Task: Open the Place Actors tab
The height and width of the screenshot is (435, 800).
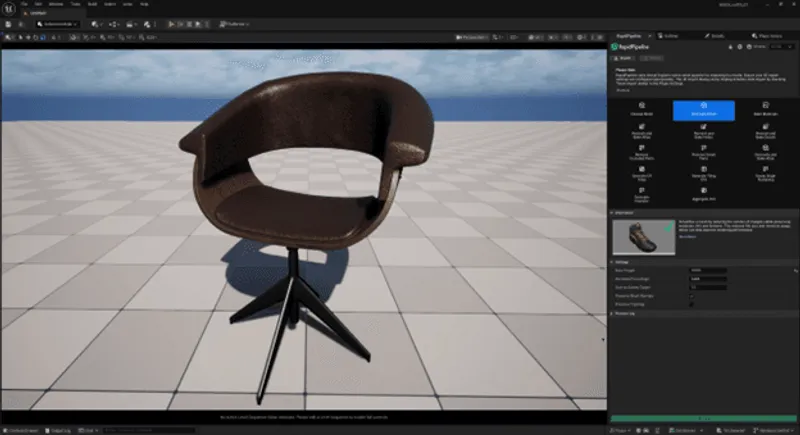Action: coord(765,35)
